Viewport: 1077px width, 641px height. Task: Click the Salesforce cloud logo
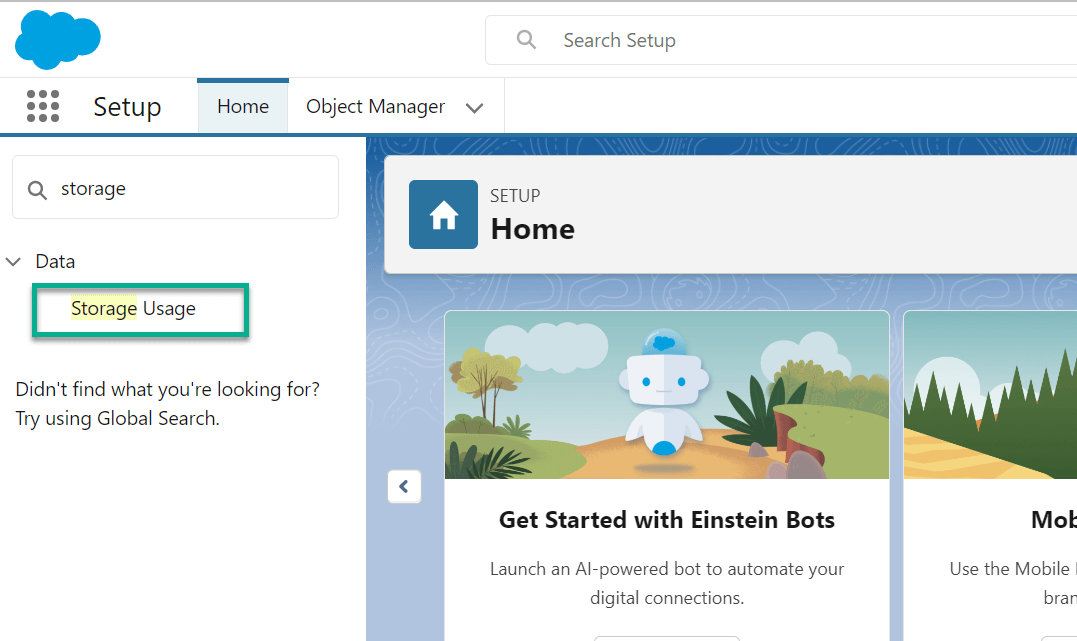coord(57,39)
